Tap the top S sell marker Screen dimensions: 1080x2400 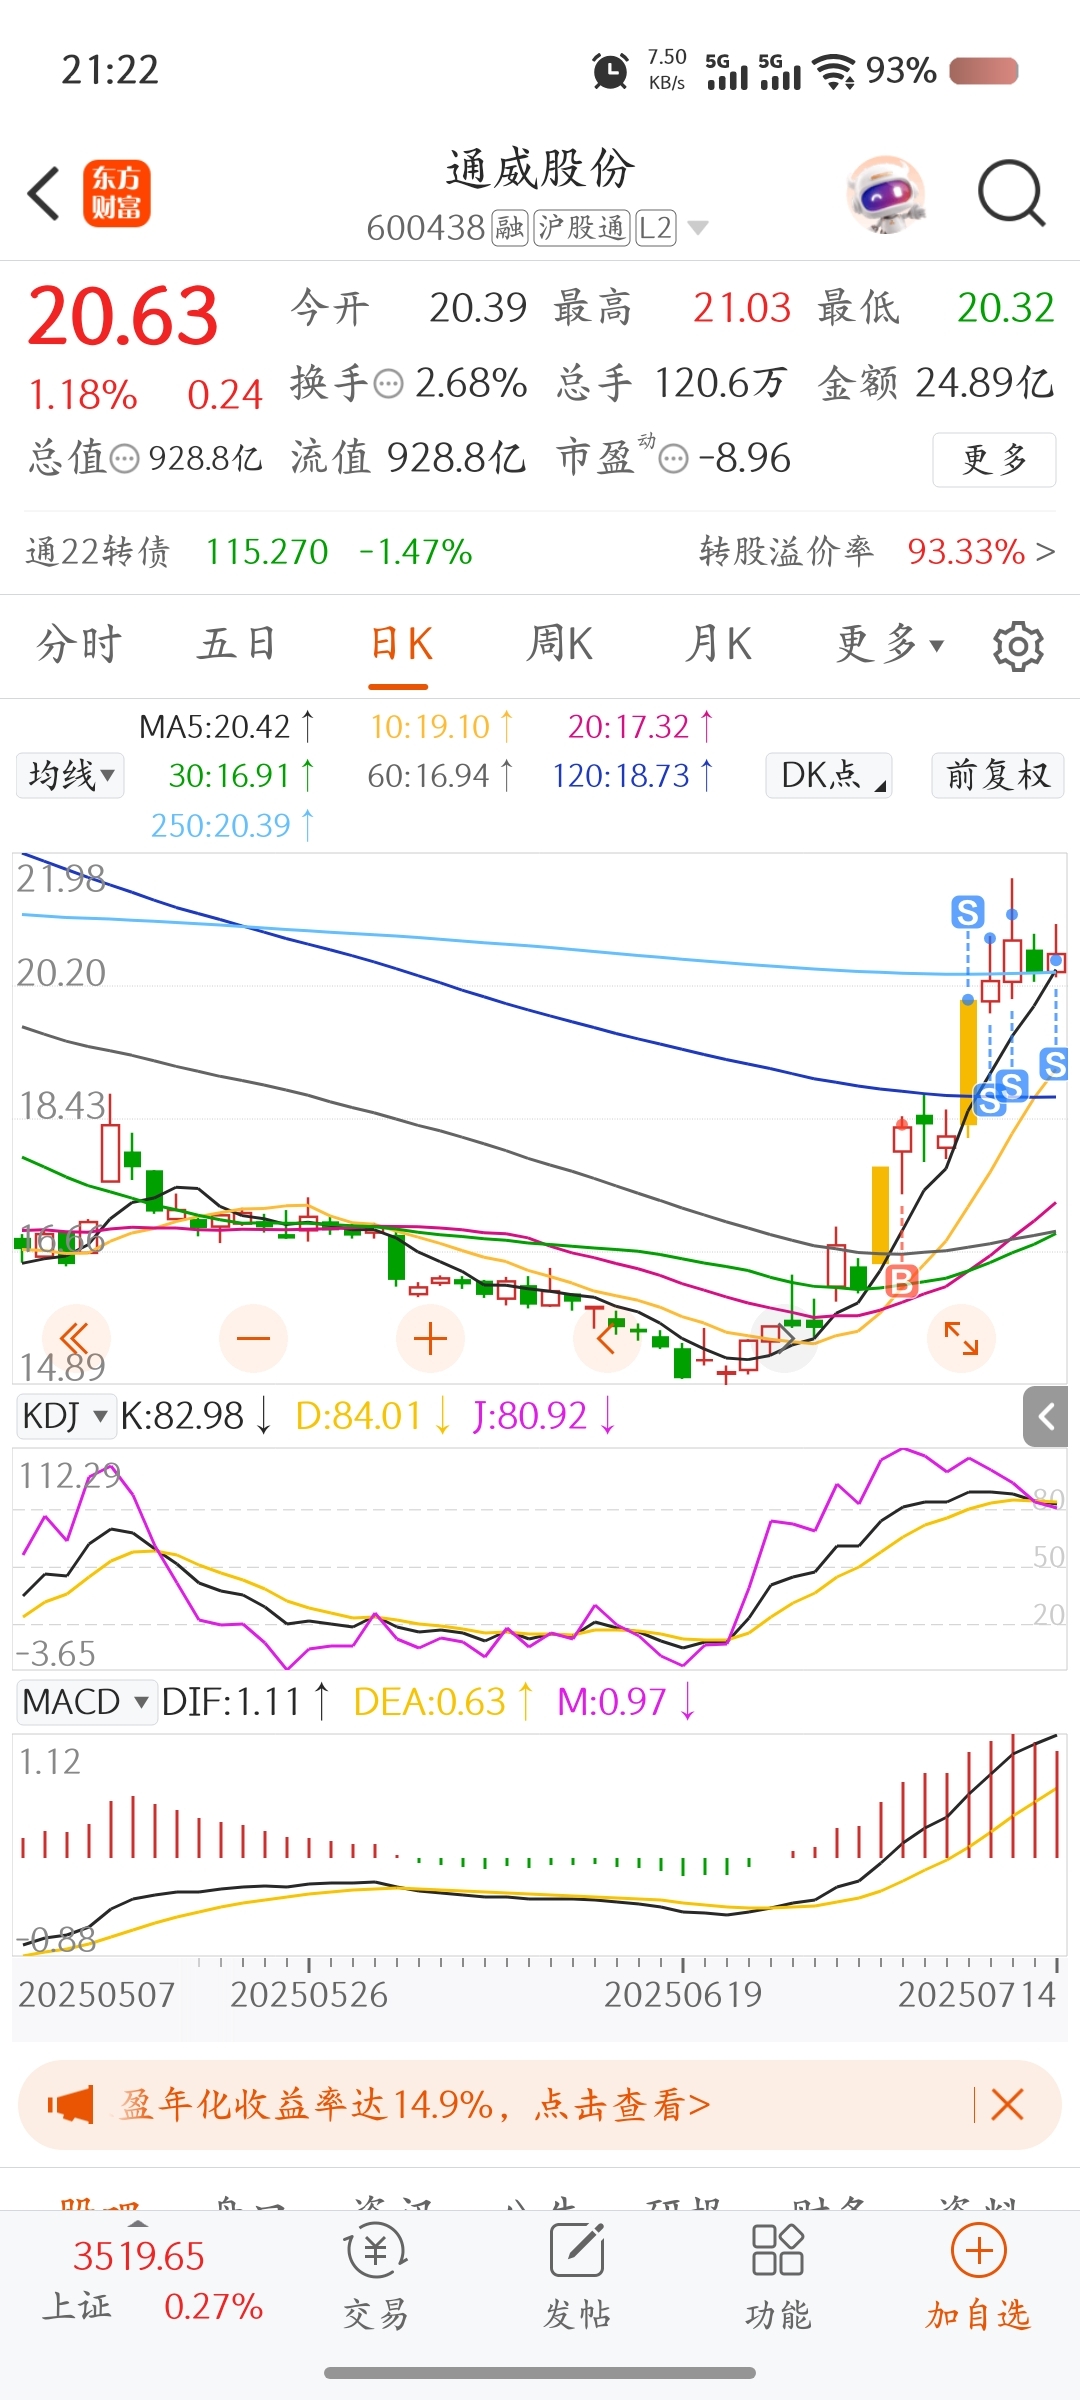(967, 912)
